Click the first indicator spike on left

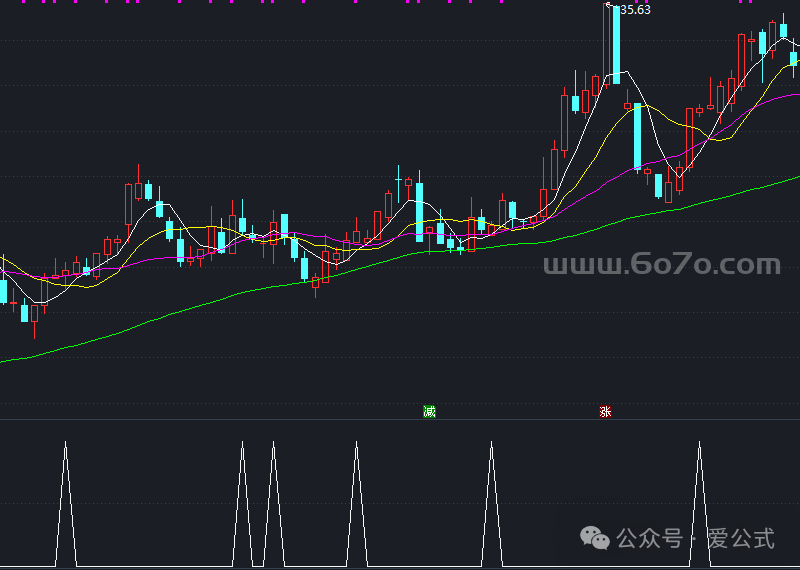point(66,500)
